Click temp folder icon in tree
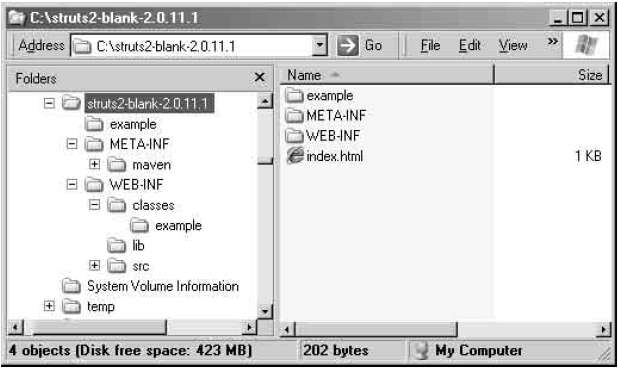 (72, 306)
